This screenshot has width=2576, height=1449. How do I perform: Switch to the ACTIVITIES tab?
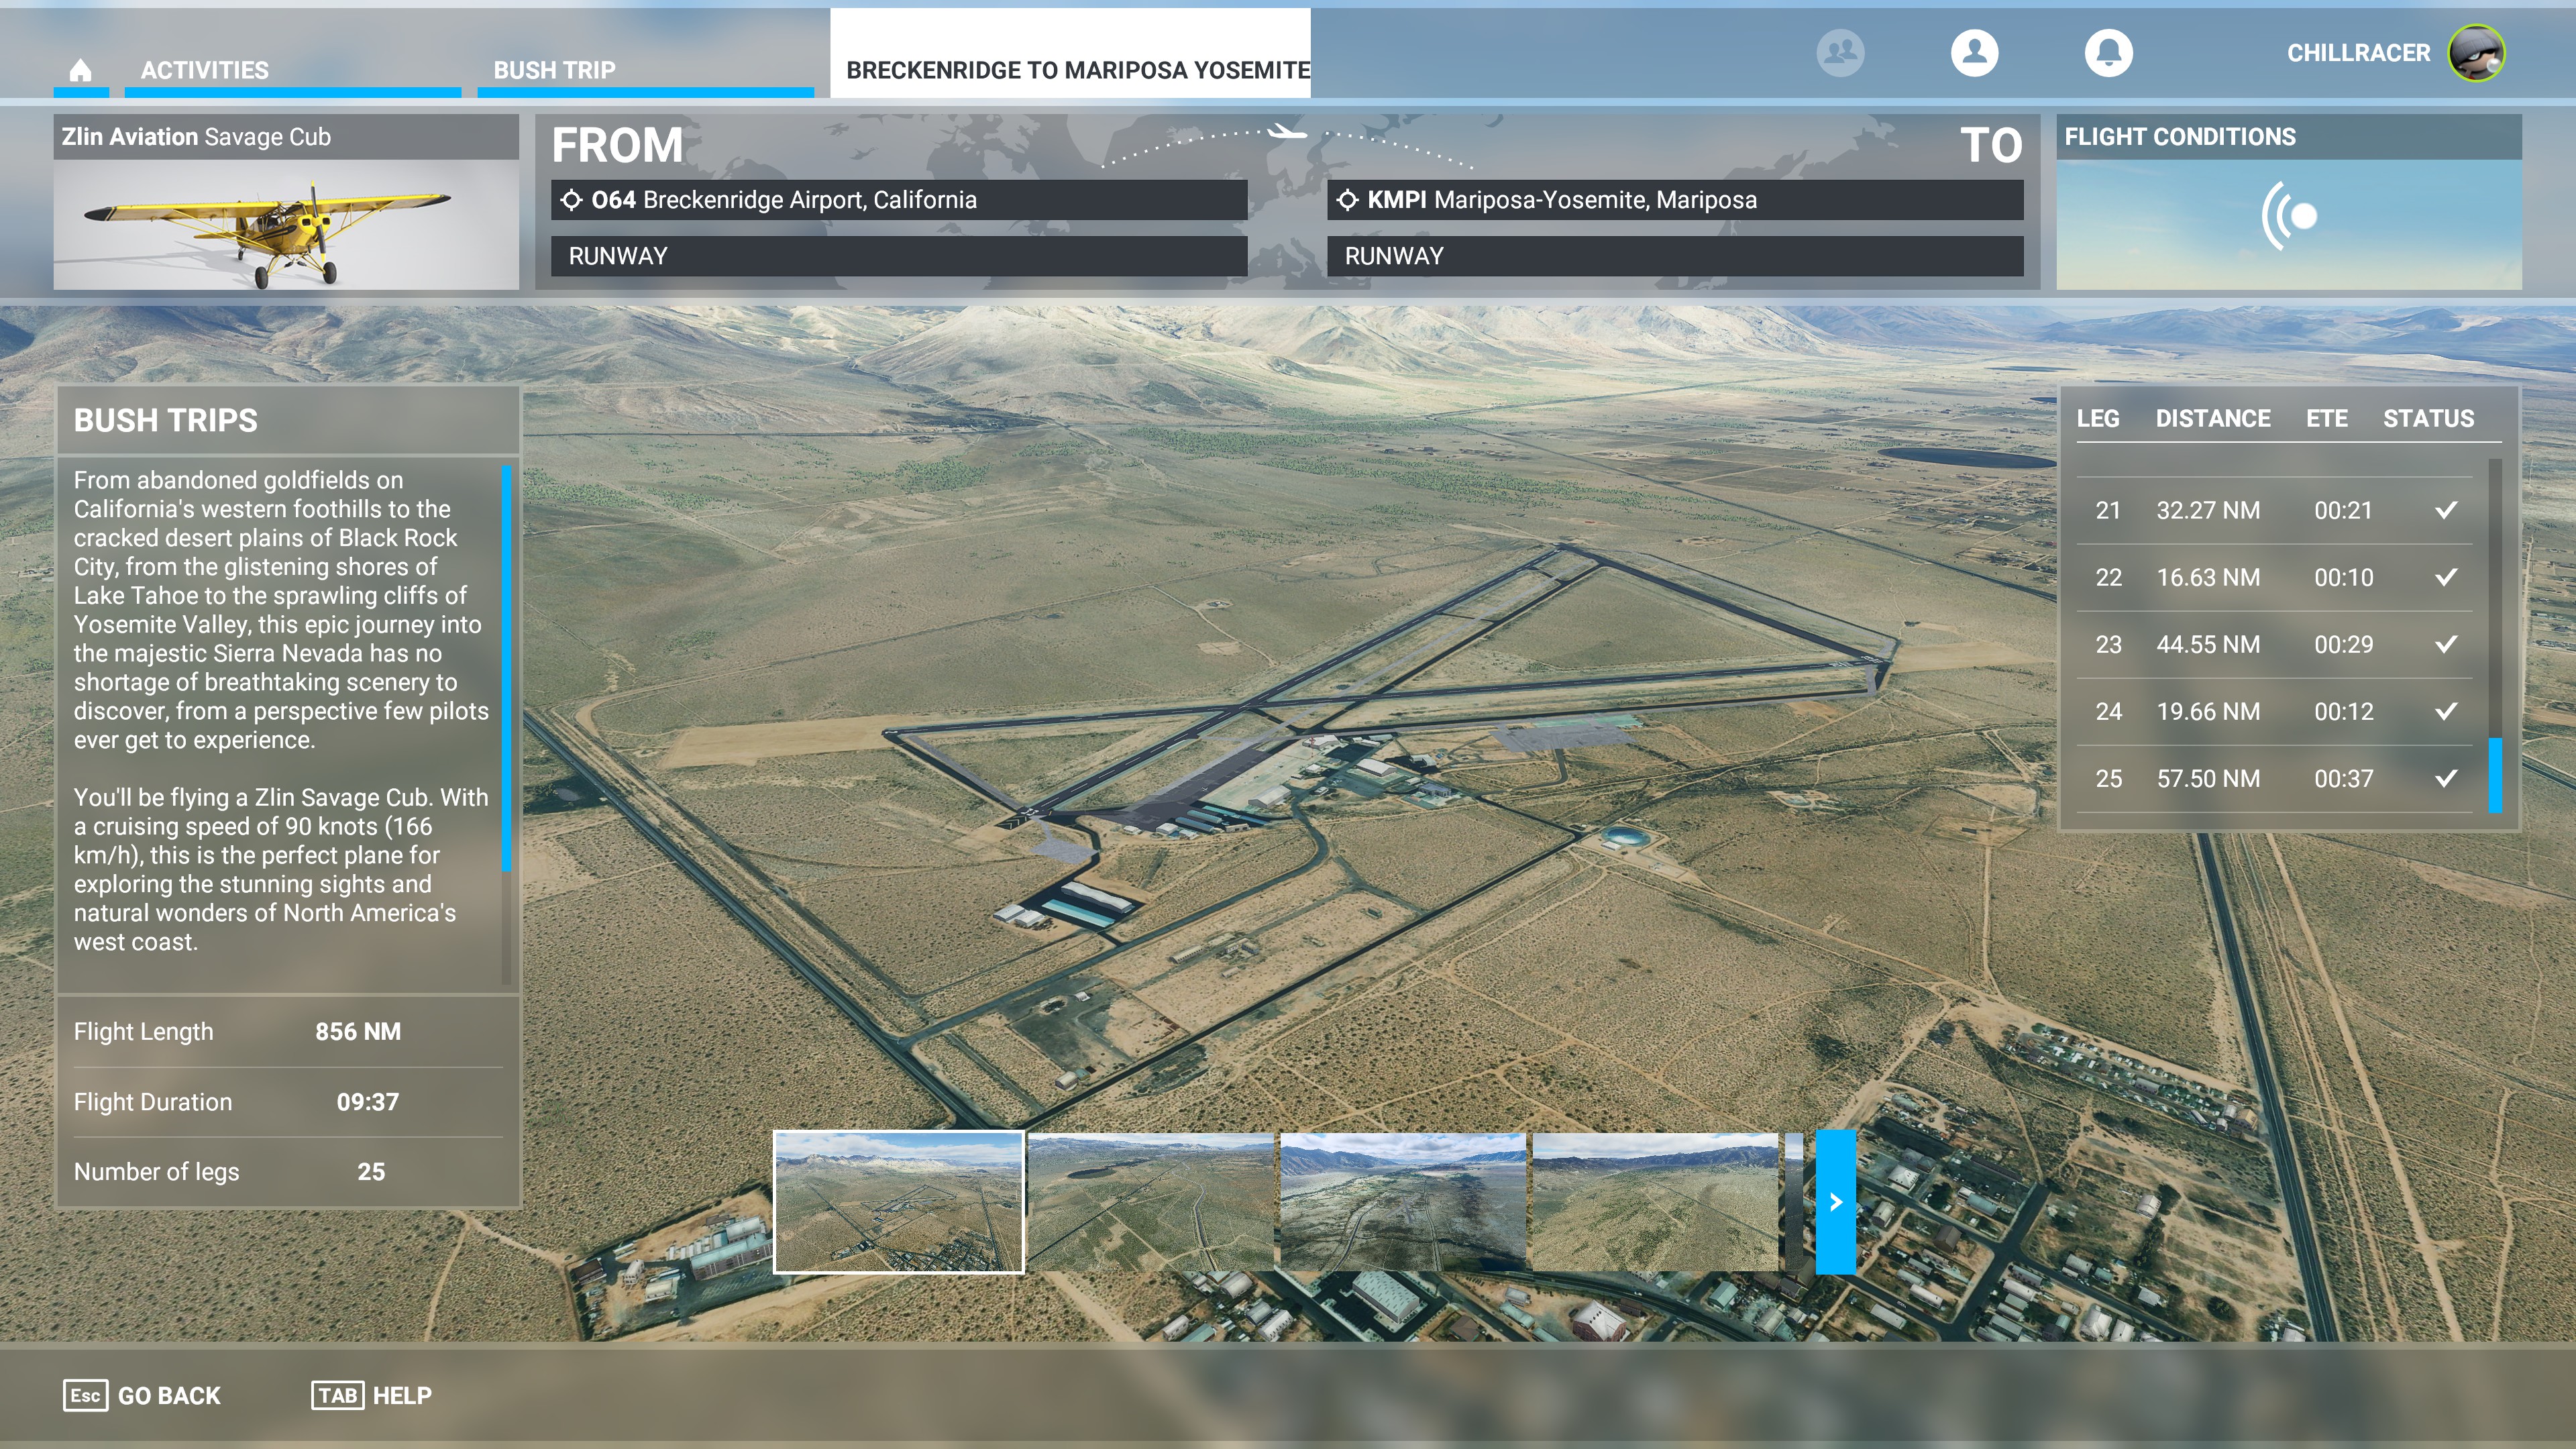tap(204, 70)
